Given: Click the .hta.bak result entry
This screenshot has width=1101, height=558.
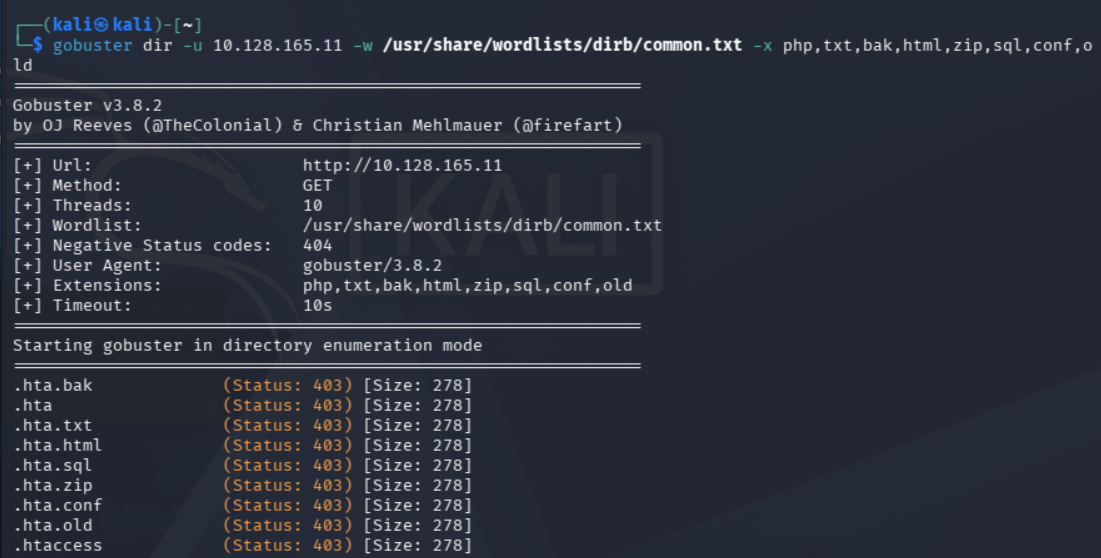Looking at the screenshot, I should (53, 385).
